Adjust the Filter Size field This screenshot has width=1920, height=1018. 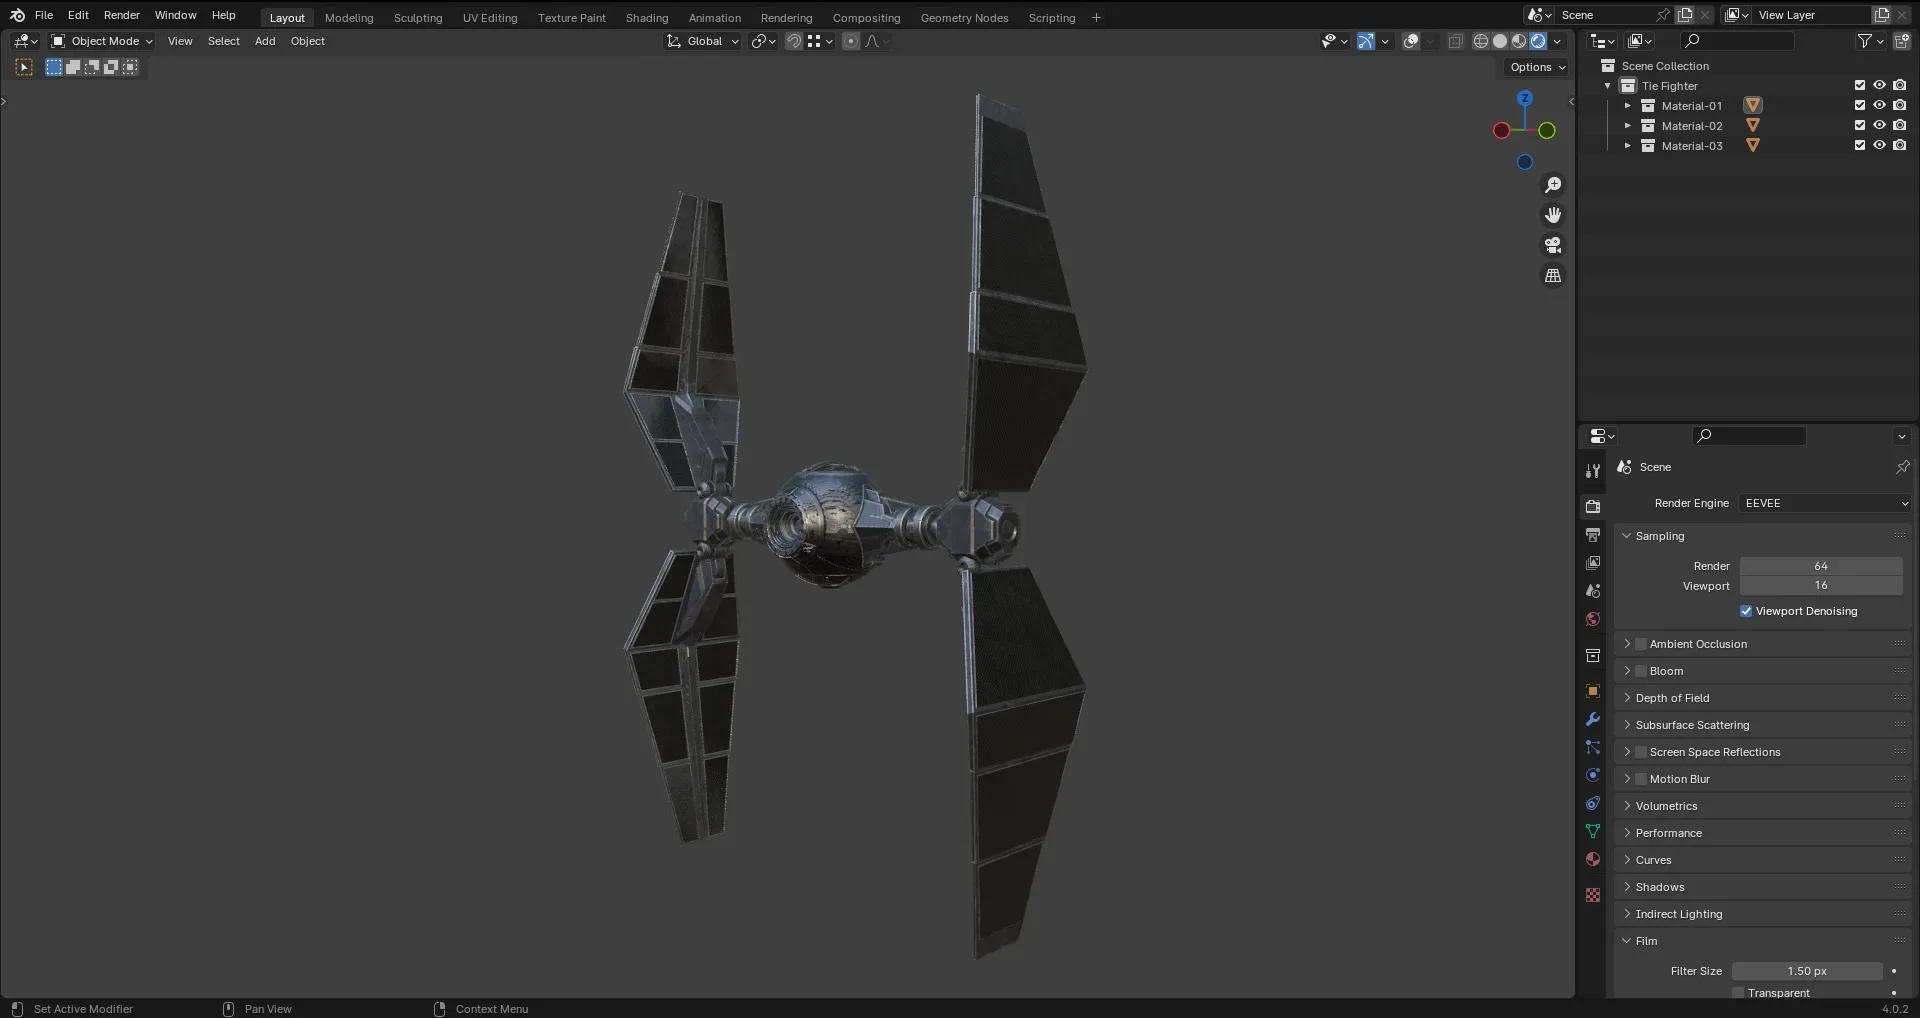[1807, 971]
